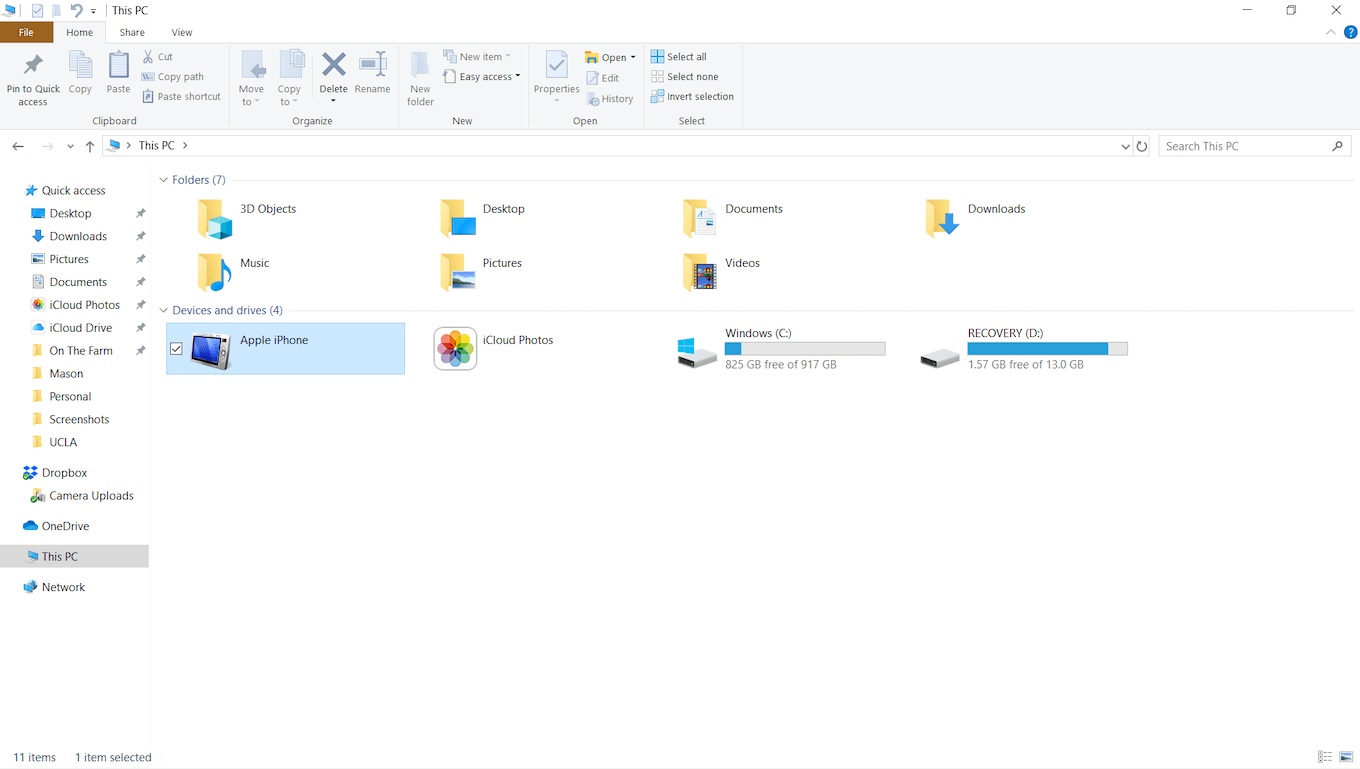Collapse the Folders (7) group

(163, 180)
